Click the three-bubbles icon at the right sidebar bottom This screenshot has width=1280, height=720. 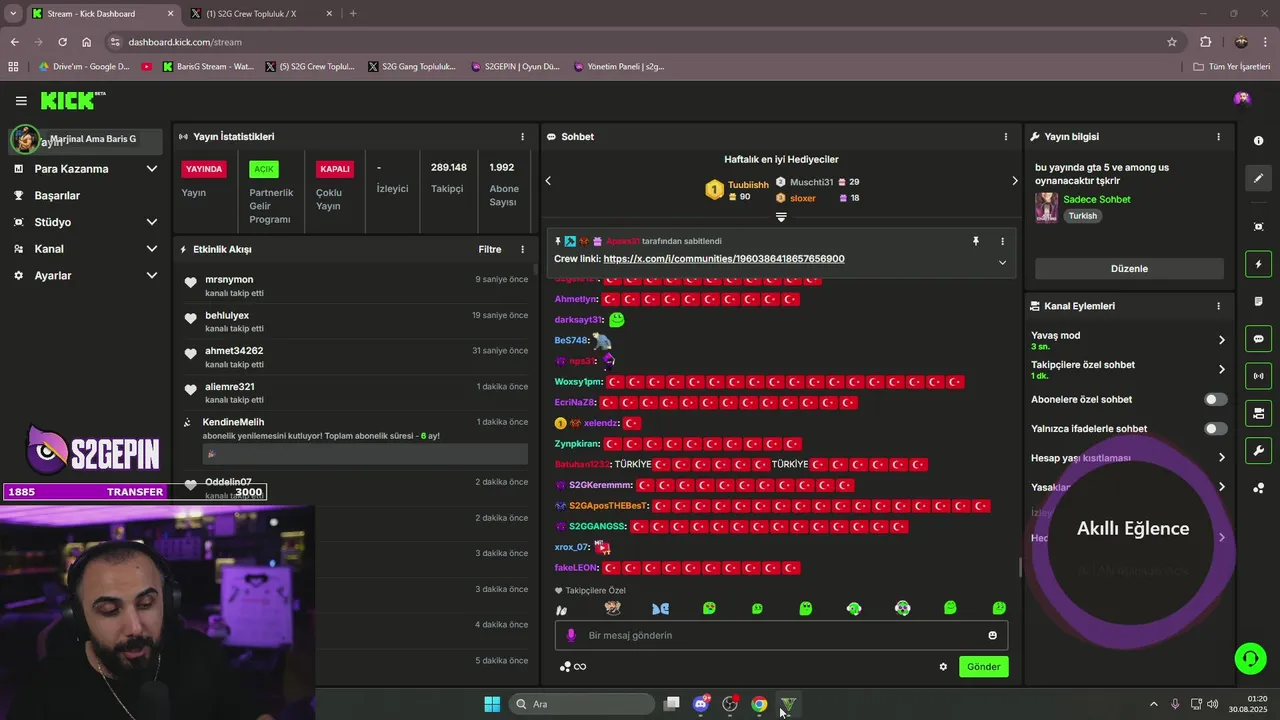point(1258,488)
